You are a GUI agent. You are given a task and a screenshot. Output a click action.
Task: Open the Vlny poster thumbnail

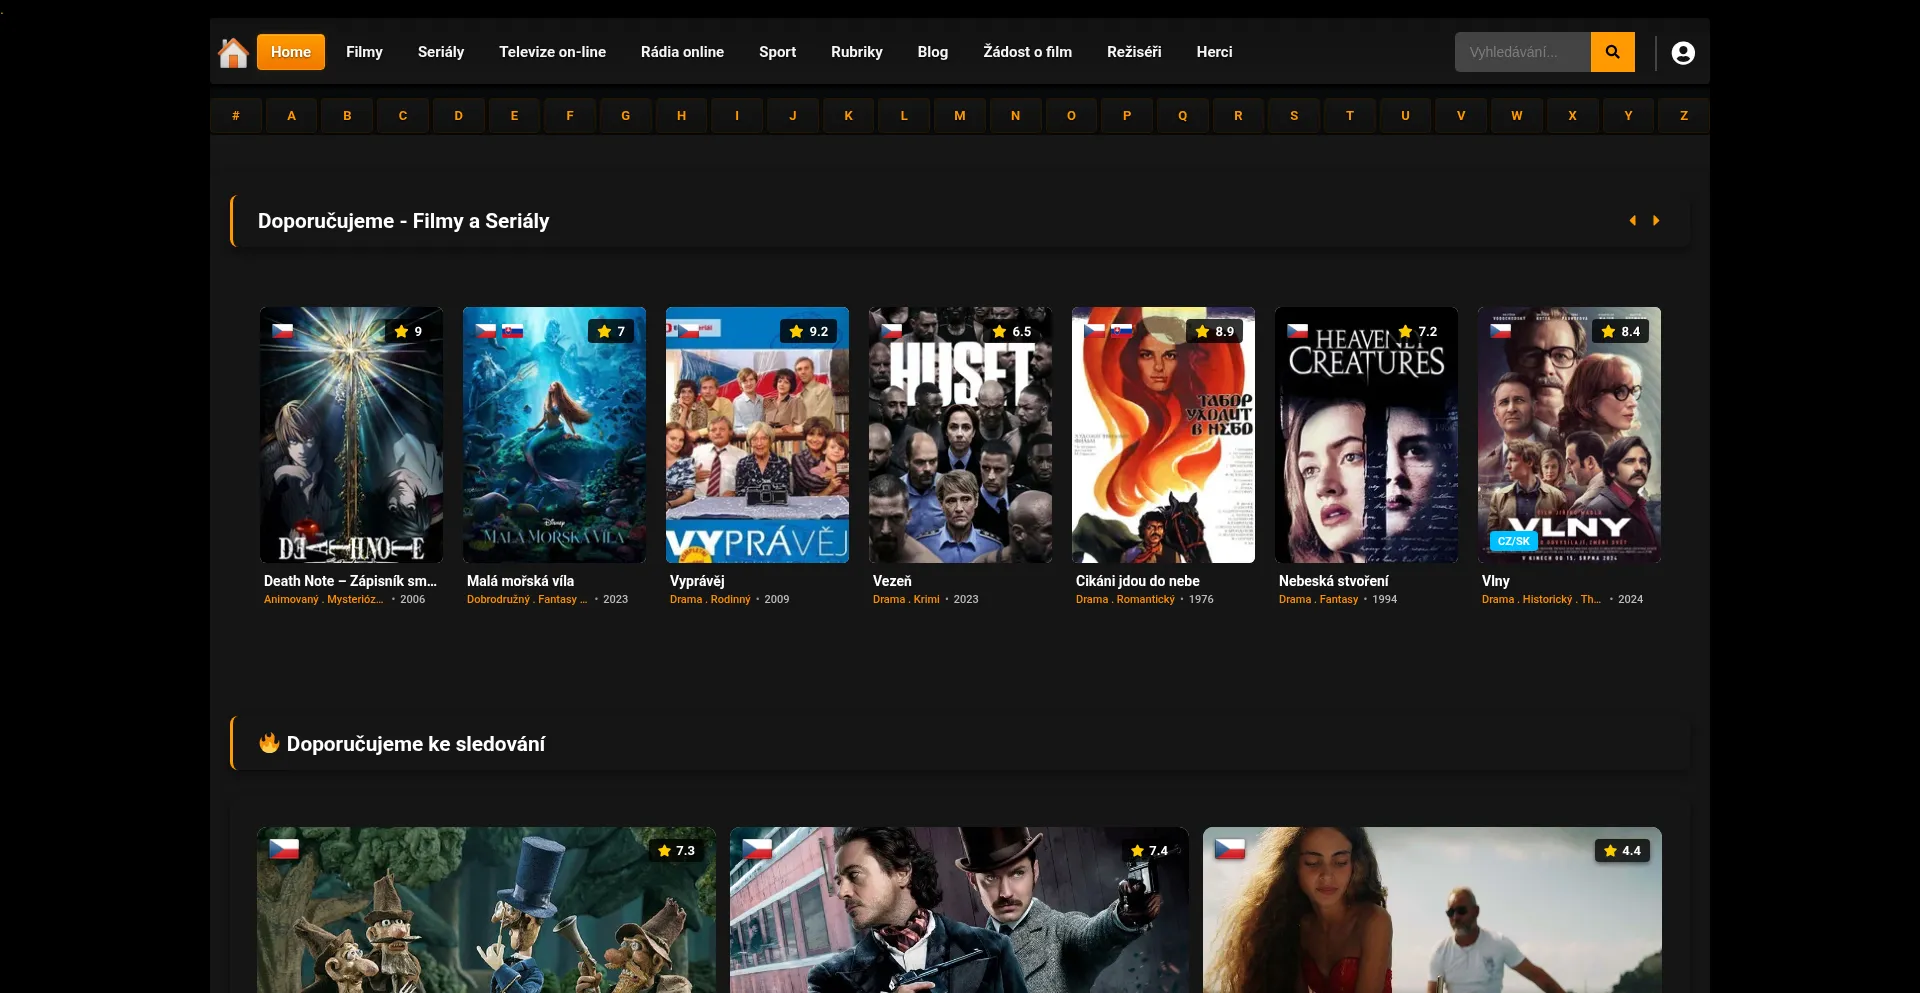(x=1569, y=435)
